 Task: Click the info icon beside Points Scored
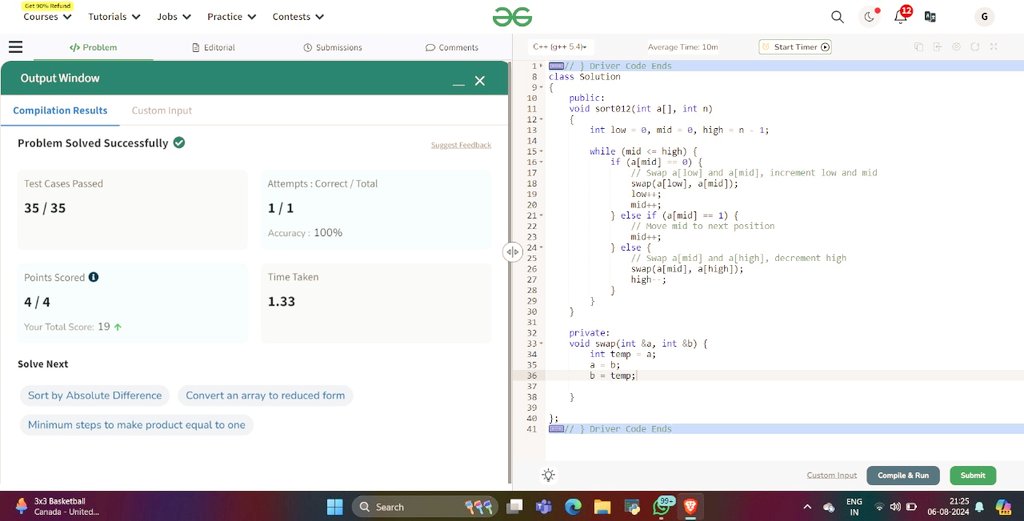93,277
